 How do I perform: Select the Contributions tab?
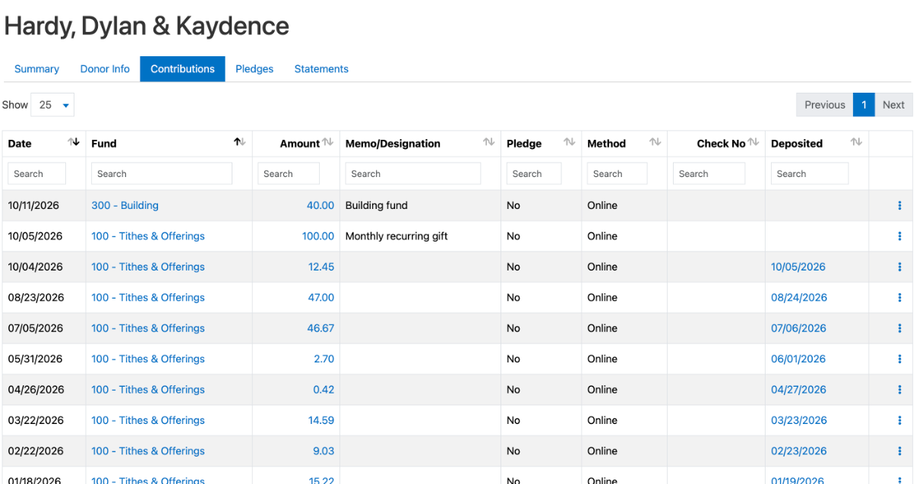[x=182, y=69]
